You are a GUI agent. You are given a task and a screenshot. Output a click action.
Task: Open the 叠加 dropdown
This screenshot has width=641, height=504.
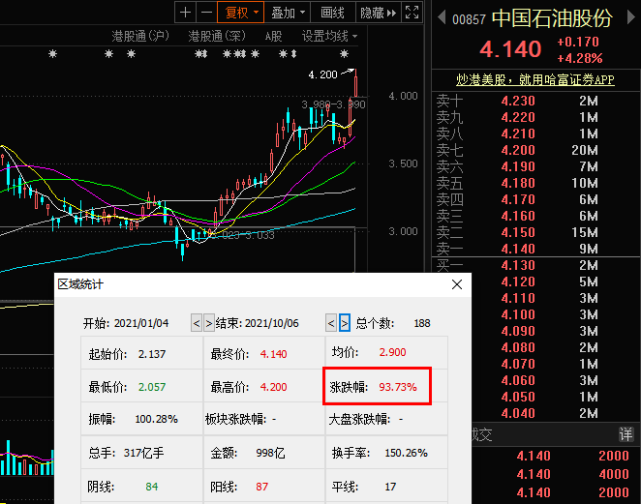(x=288, y=12)
